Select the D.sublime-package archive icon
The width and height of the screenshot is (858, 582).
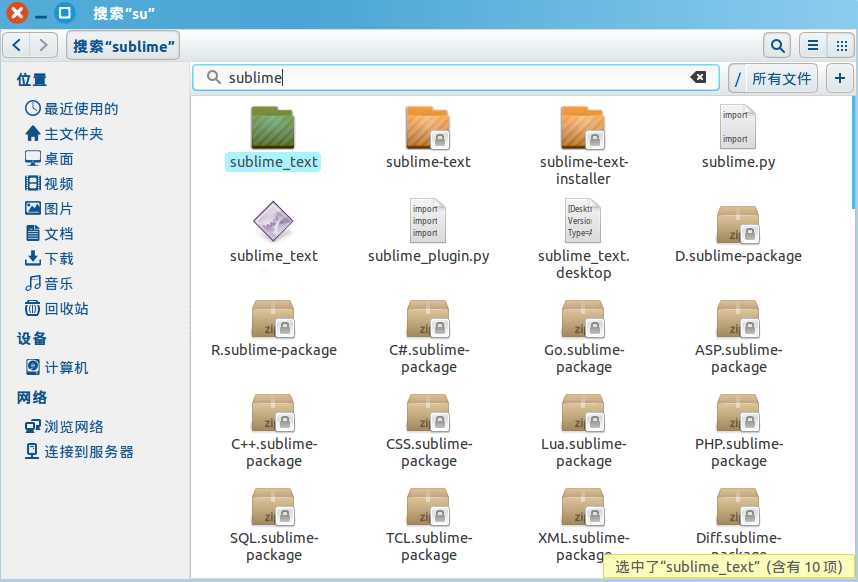(738, 225)
